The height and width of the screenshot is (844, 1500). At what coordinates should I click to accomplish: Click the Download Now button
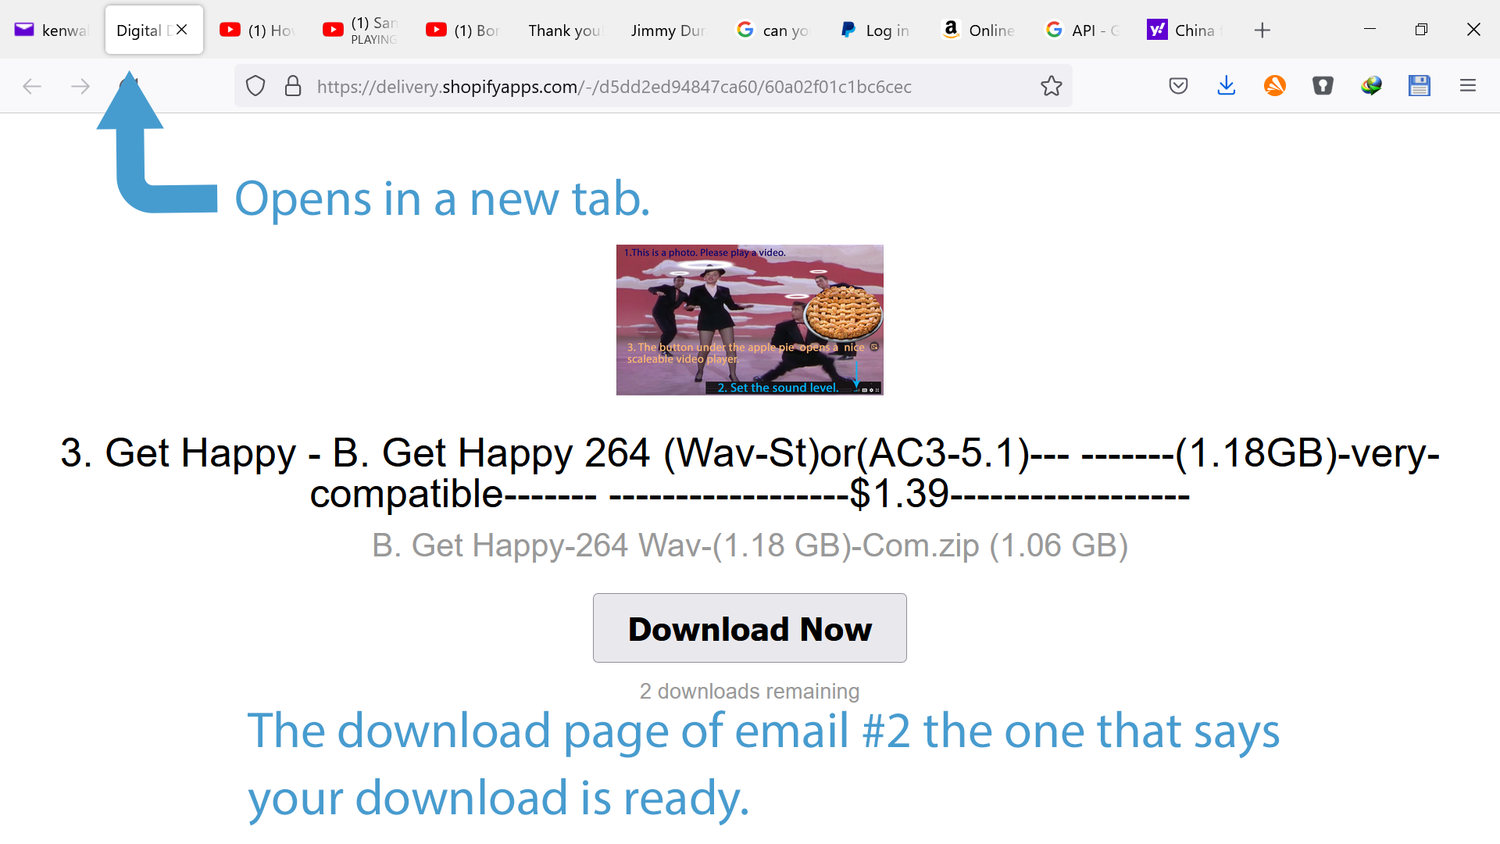pyautogui.click(x=749, y=628)
